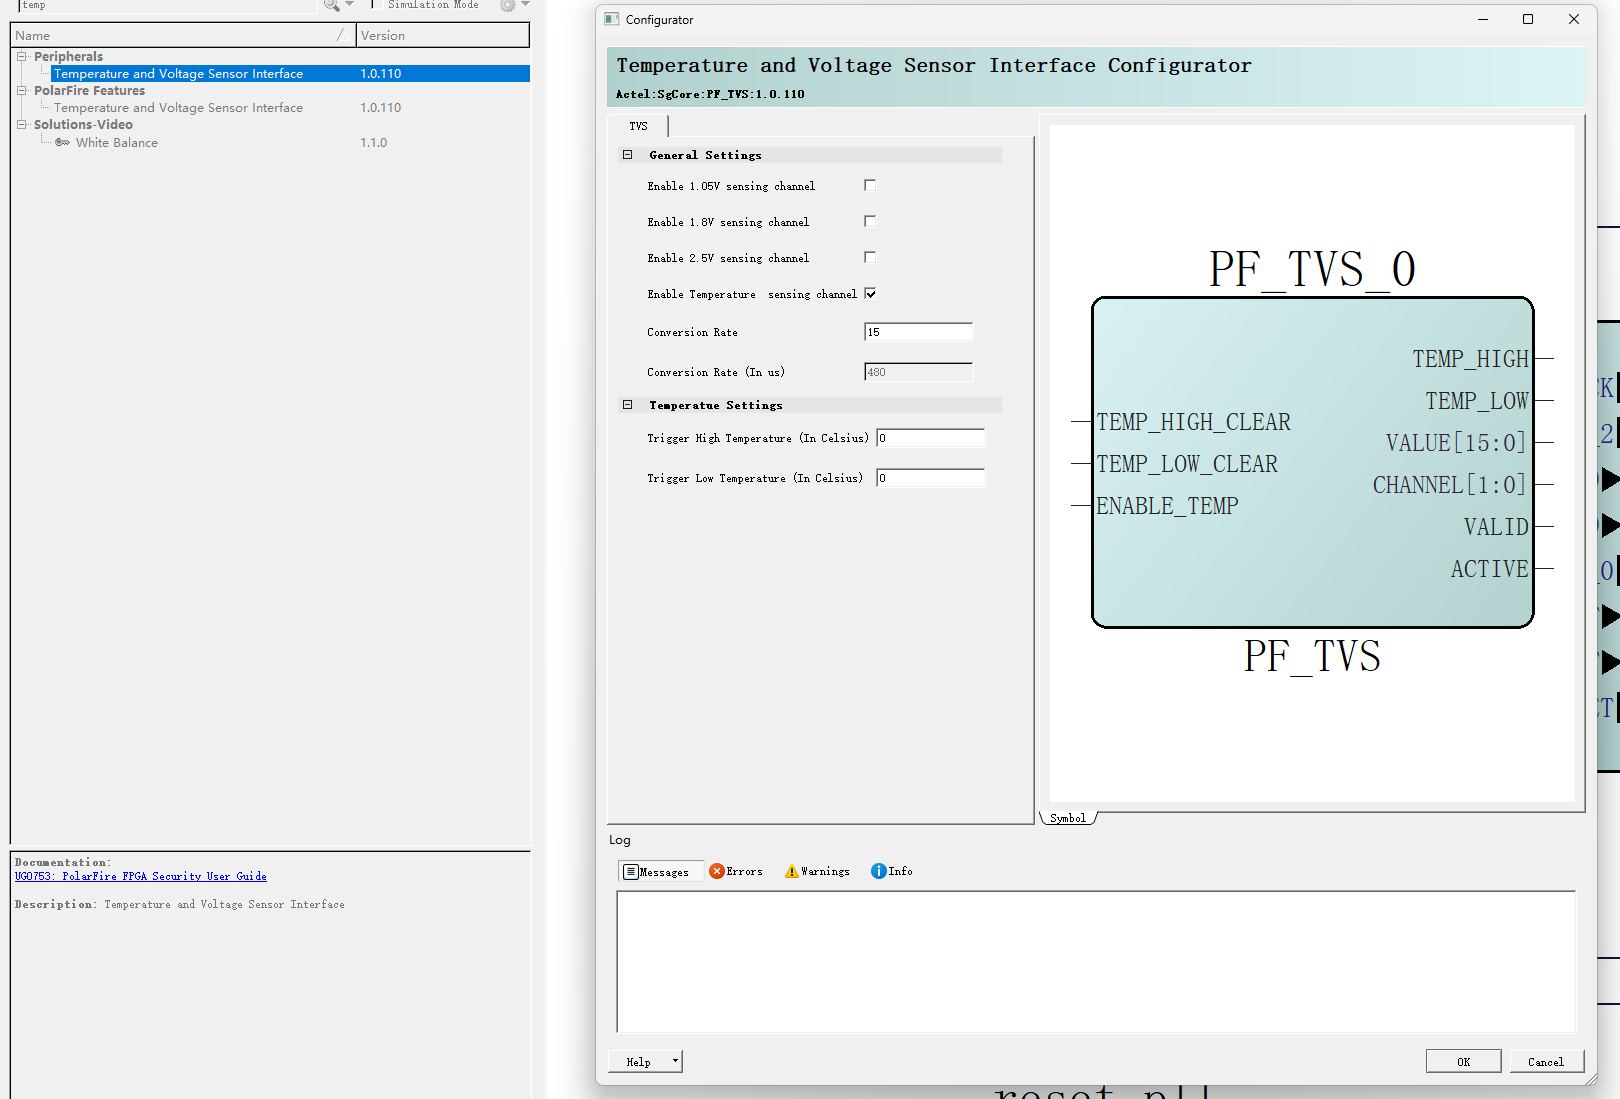Click the ENABLE_TEMP port label
The image size is (1620, 1099).
1167,506
